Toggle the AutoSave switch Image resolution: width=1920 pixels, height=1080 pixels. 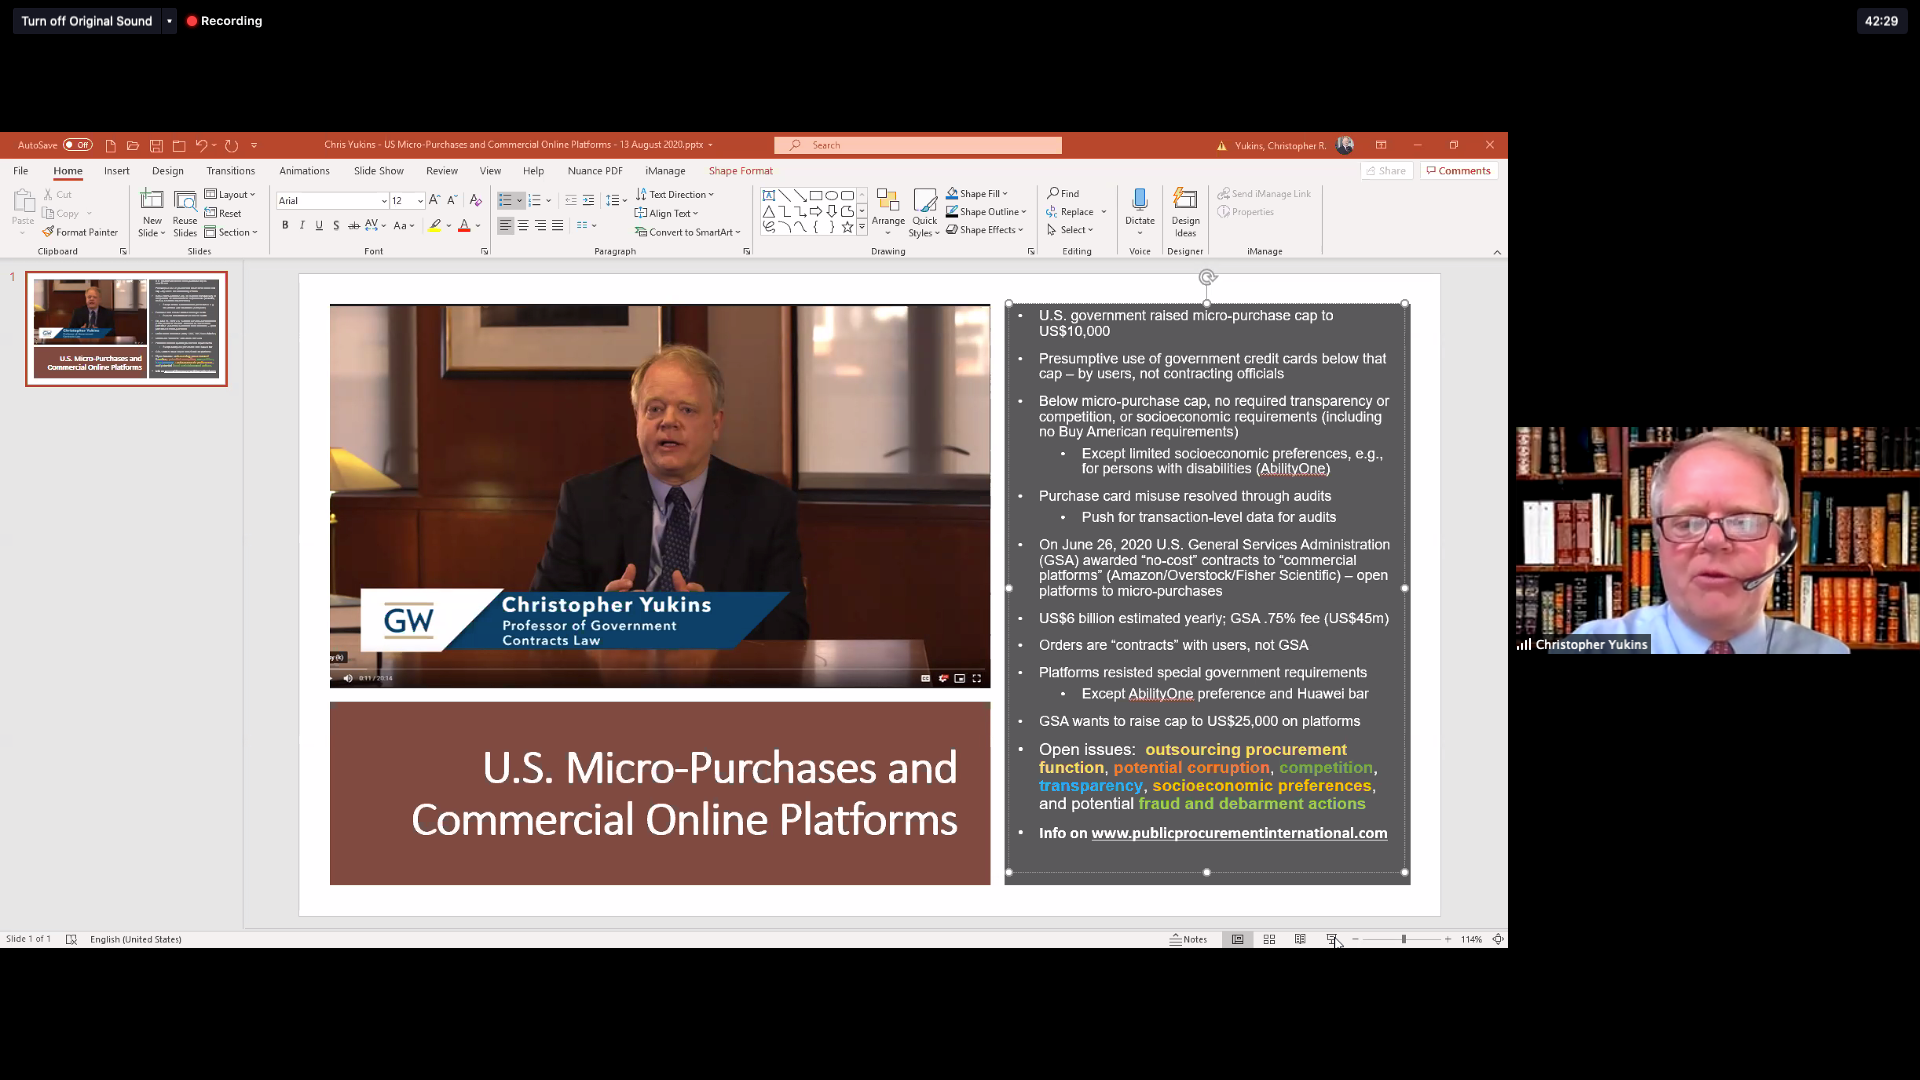tap(78, 145)
